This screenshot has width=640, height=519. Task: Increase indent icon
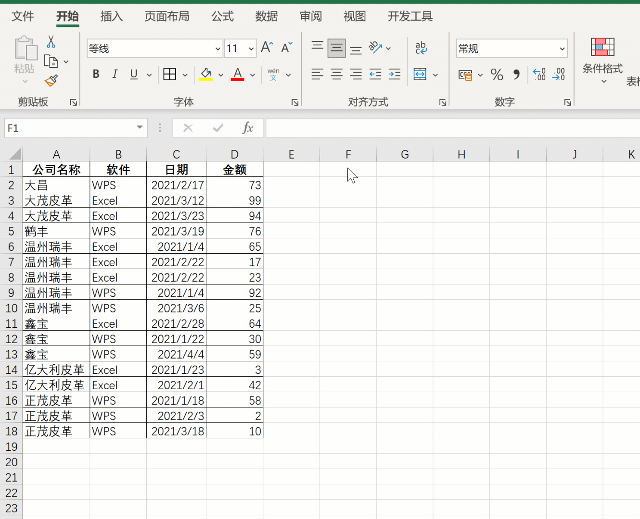tap(394, 74)
